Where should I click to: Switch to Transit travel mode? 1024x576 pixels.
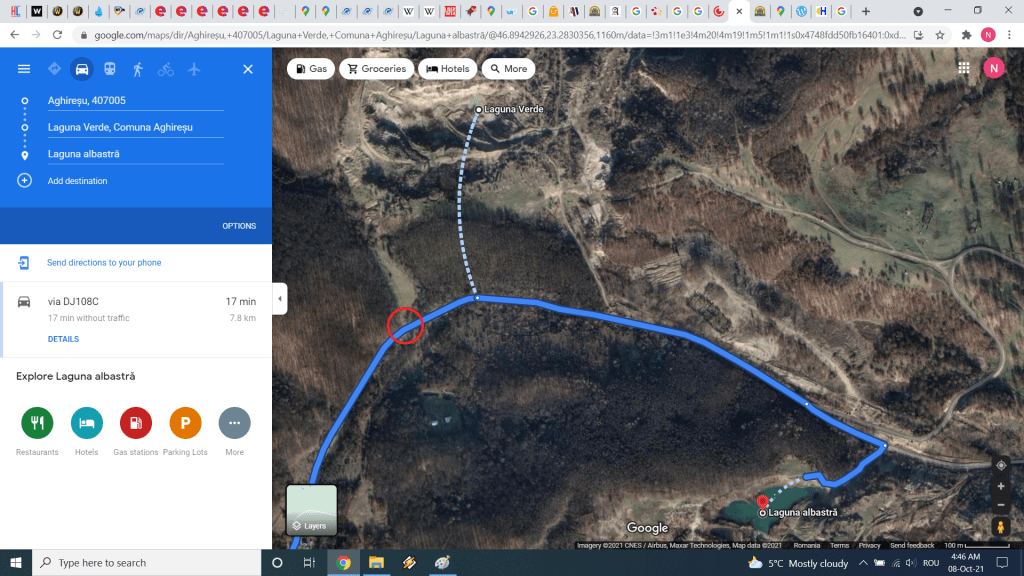(109, 69)
